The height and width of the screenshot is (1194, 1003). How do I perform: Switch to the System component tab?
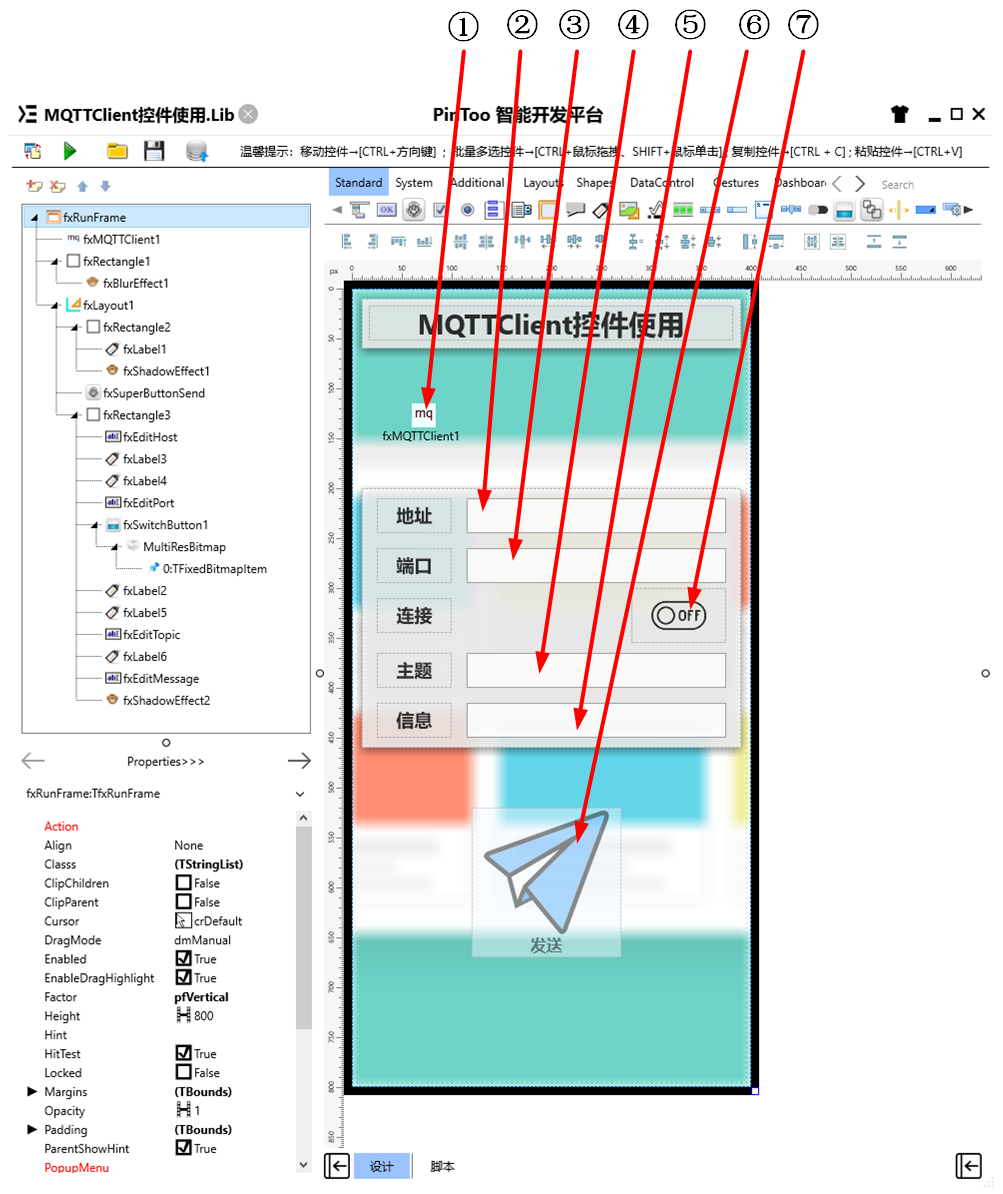point(414,183)
